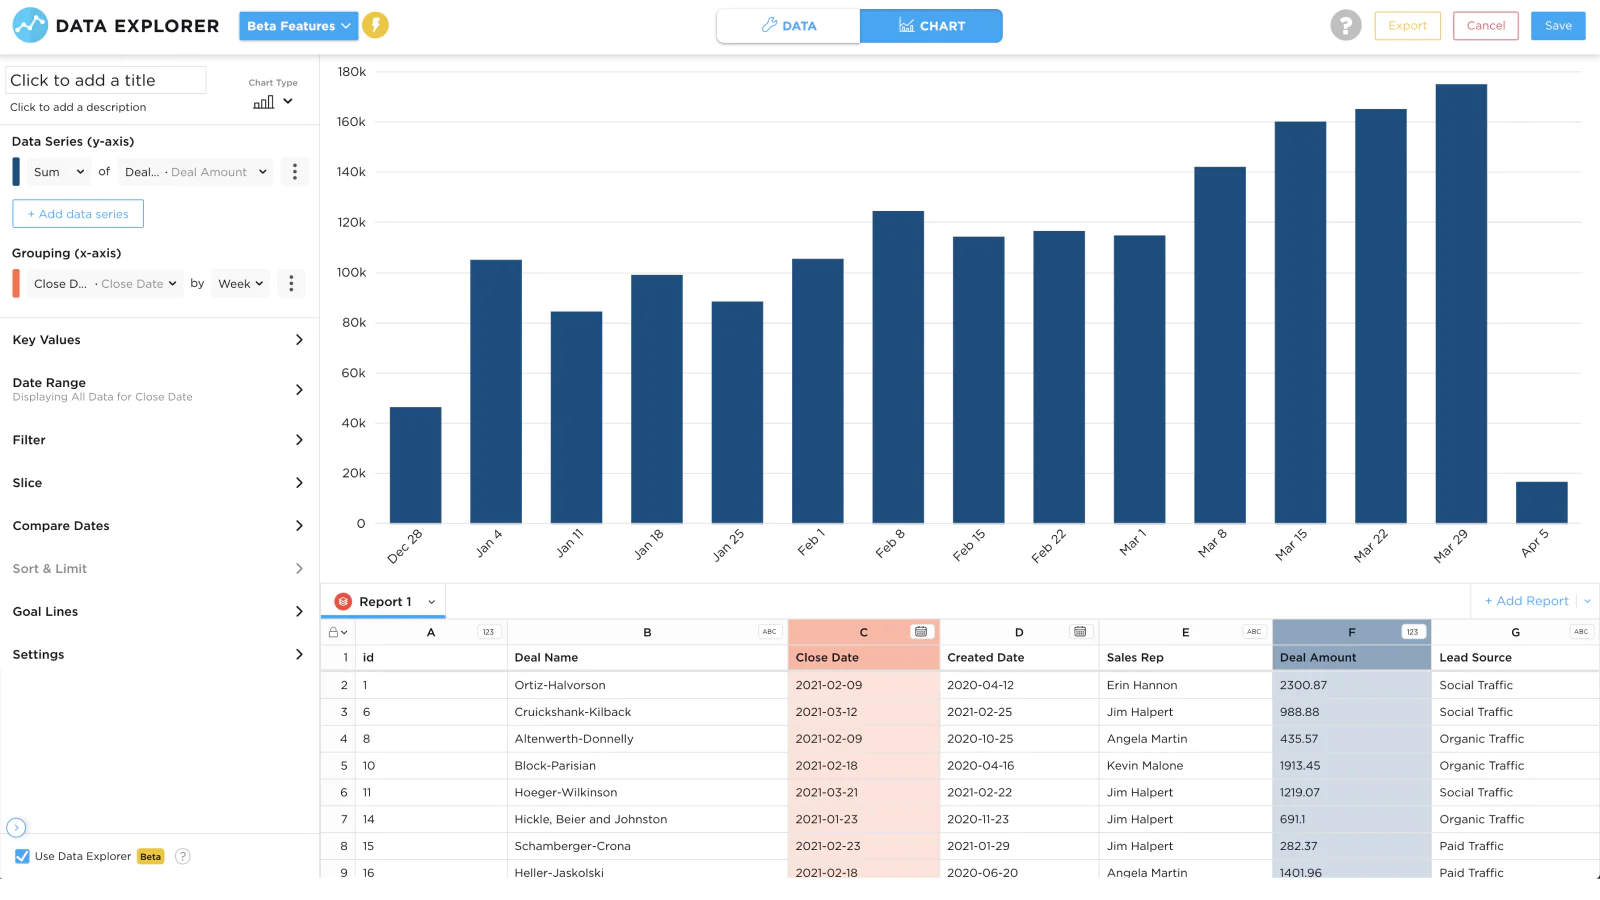The width and height of the screenshot is (1600, 900).
Task: Open data series three-dot options menu
Action: coord(294,172)
